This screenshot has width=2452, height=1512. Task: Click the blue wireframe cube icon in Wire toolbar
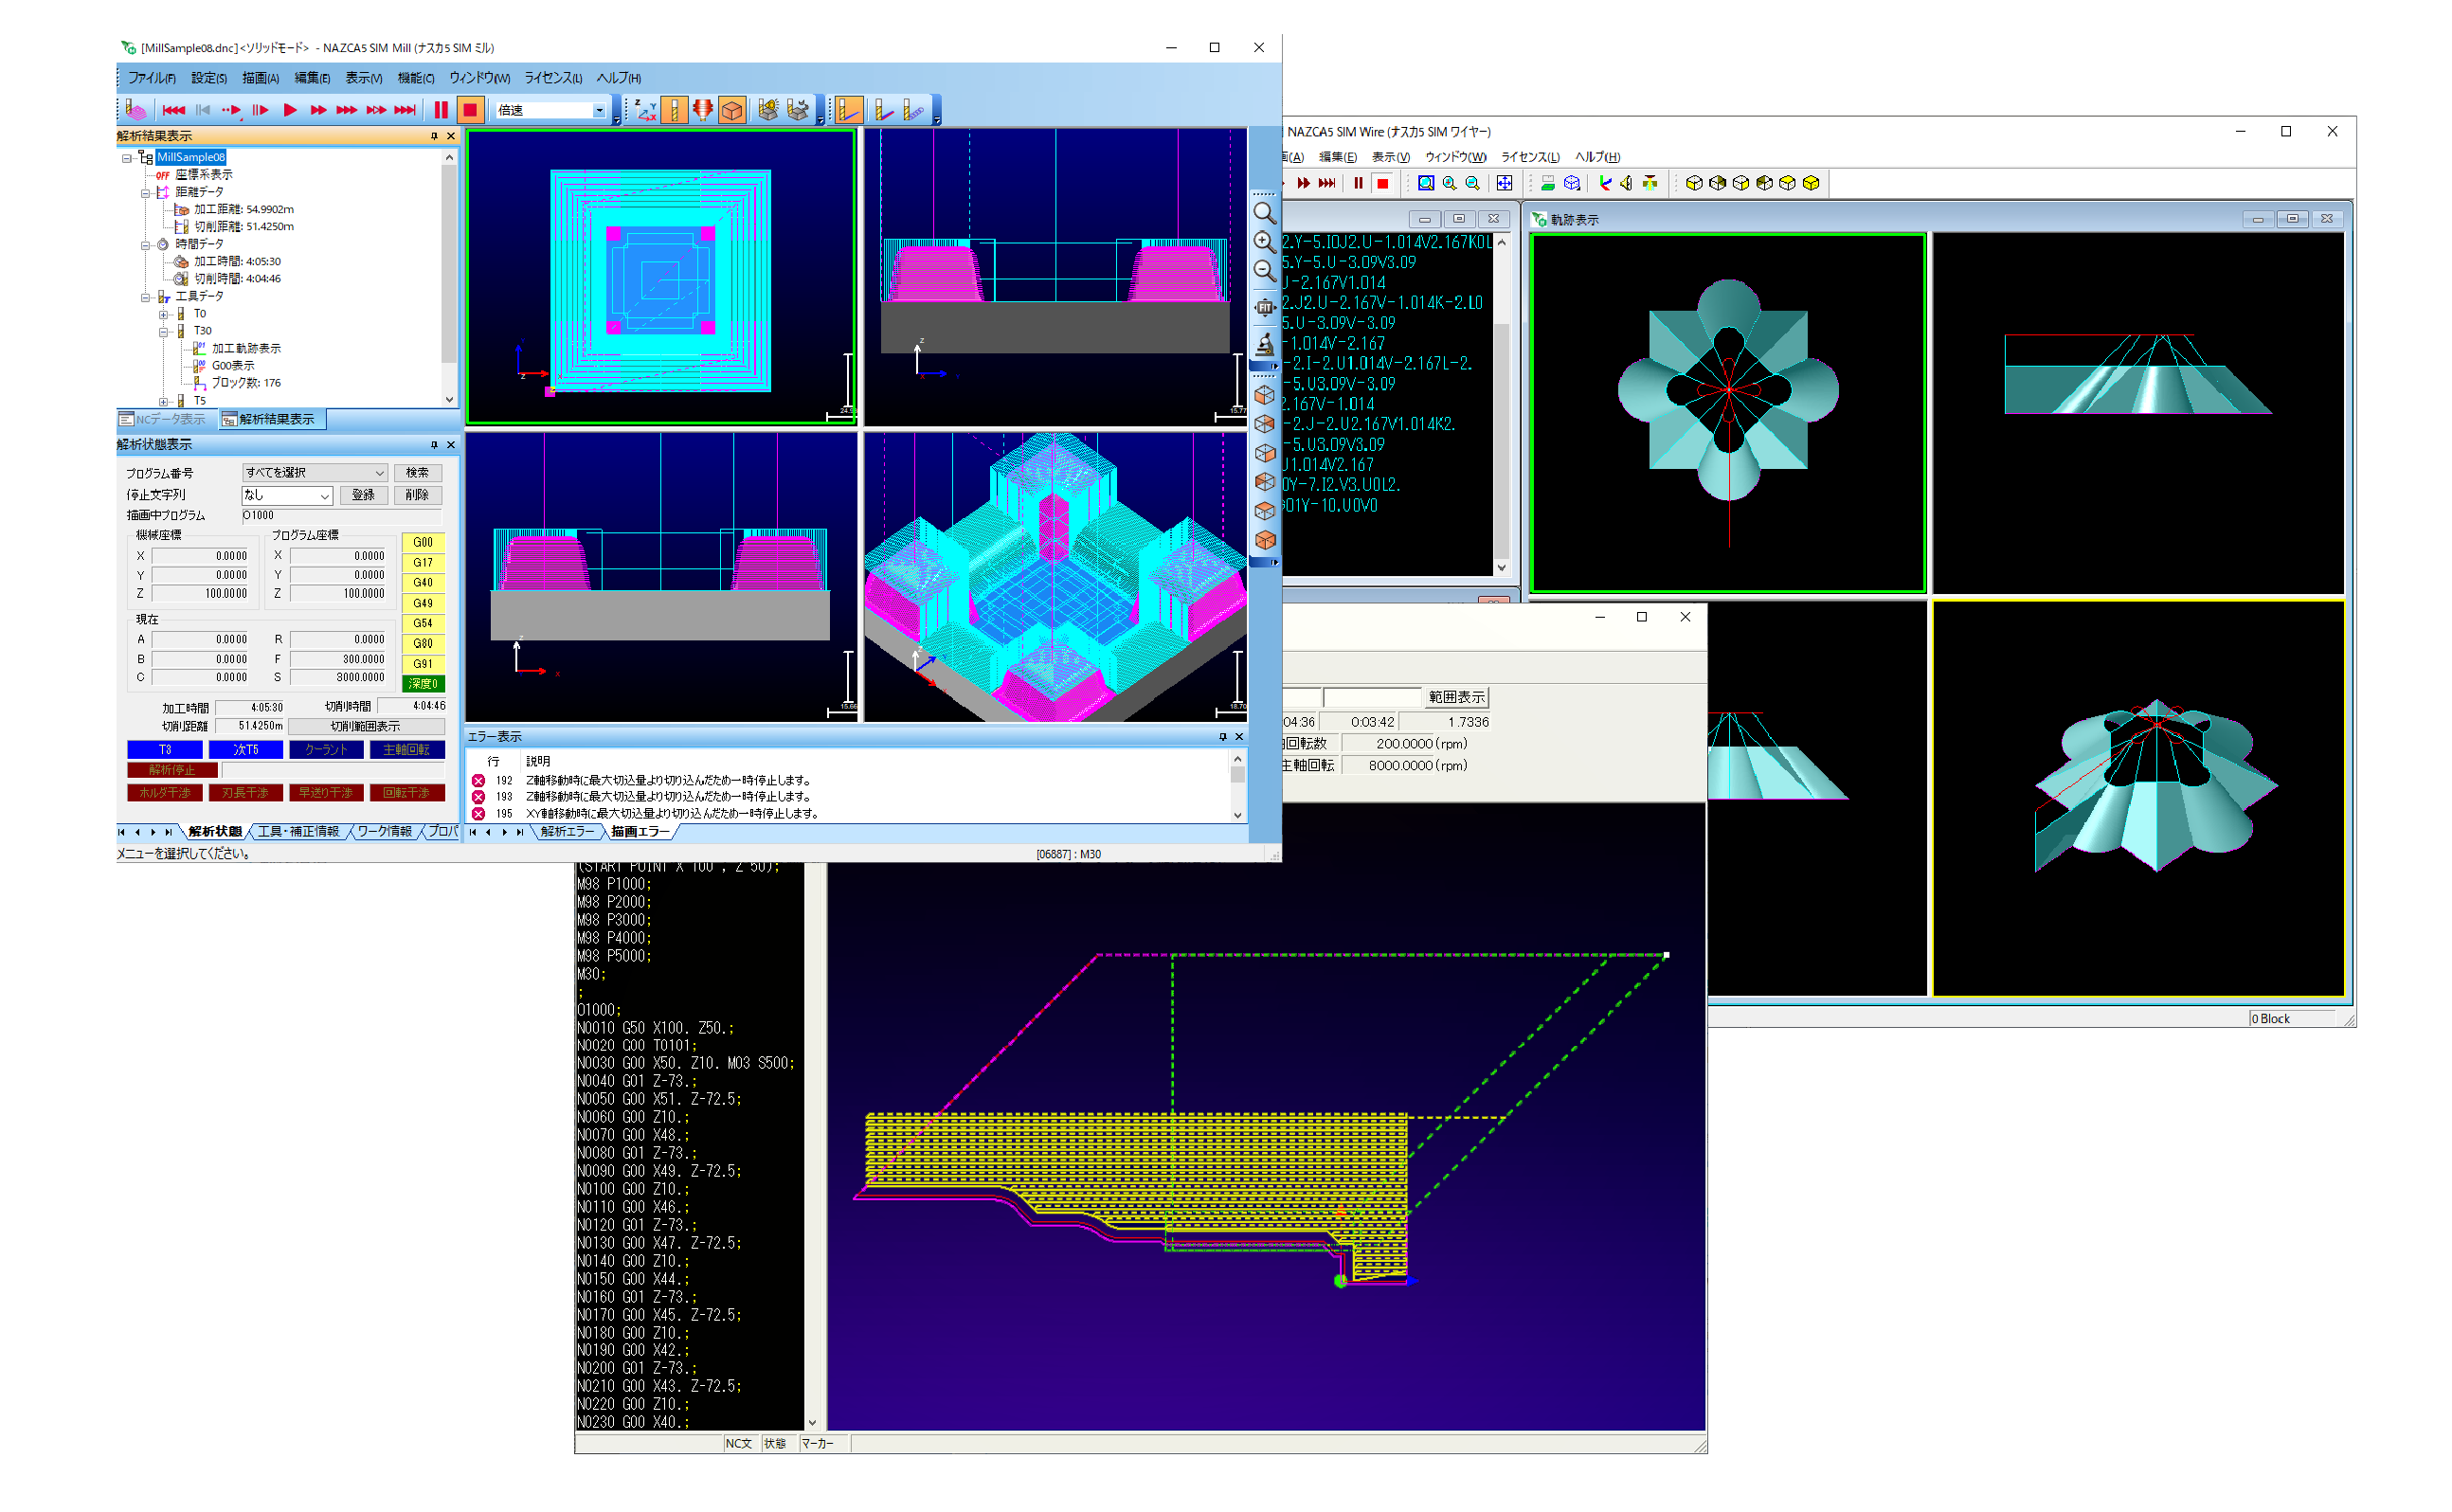tap(1572, 183)
